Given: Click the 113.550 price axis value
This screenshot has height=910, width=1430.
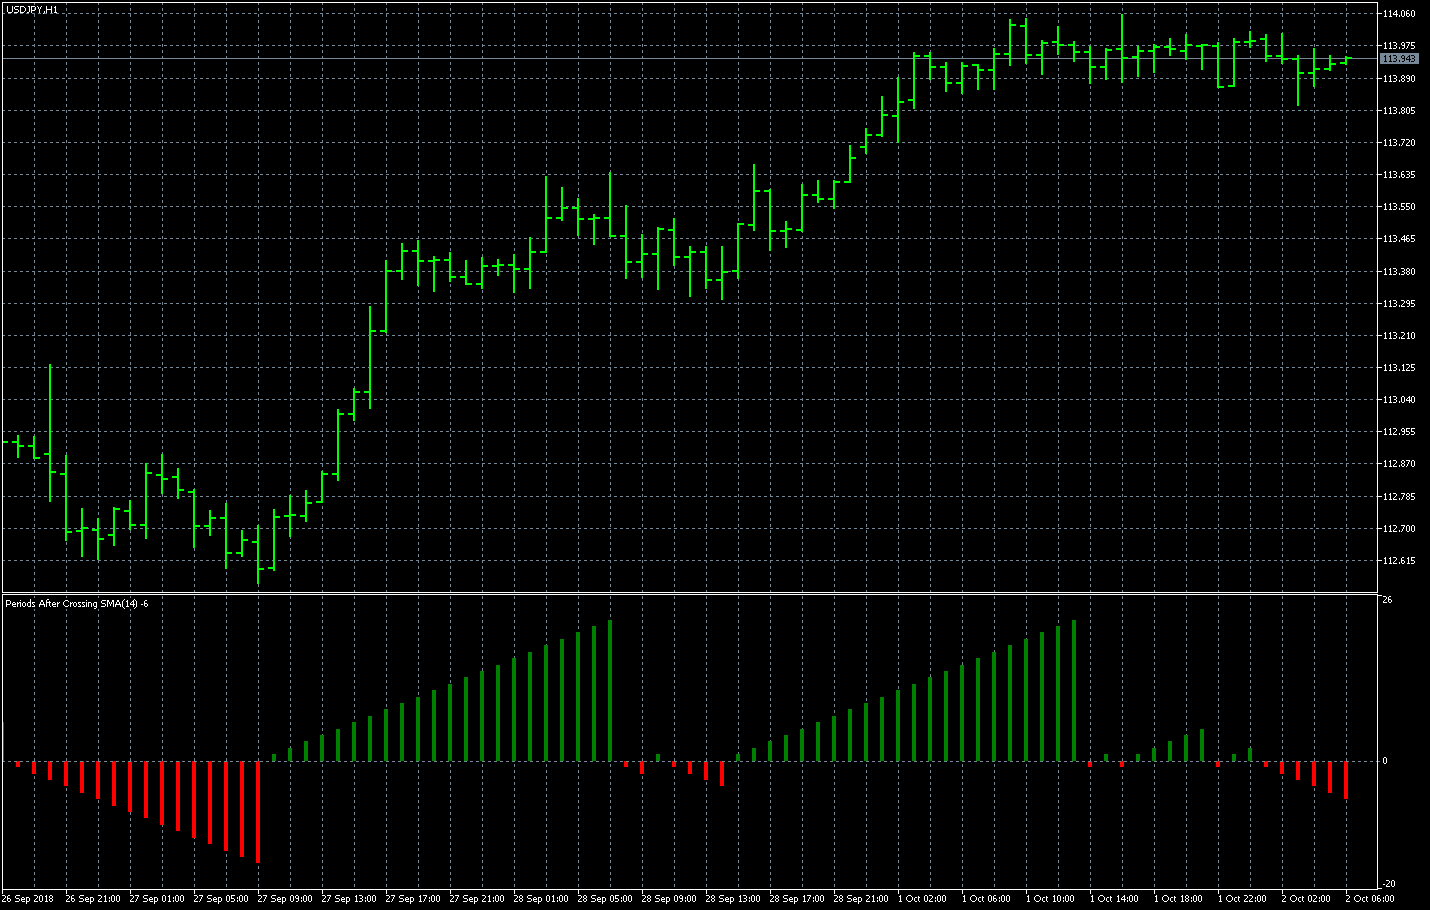Looking at the screenshot, I should click(x=1399, y=207).
